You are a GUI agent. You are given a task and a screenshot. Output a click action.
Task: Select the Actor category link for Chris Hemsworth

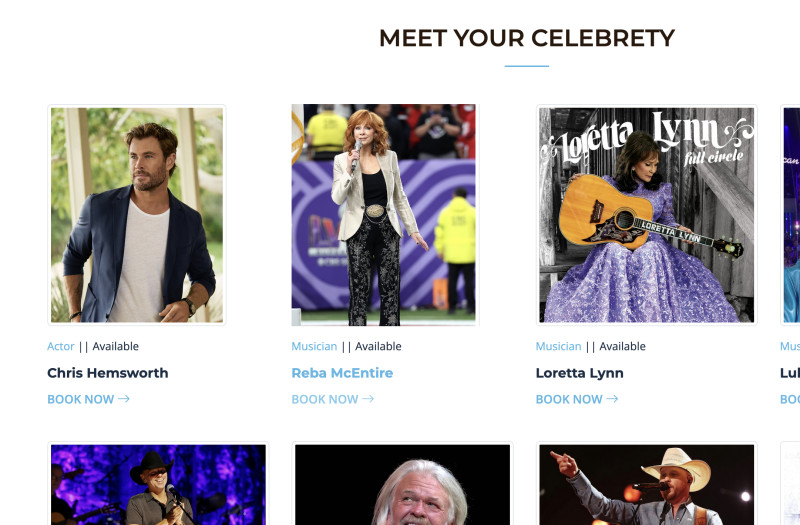pos(61,346)
